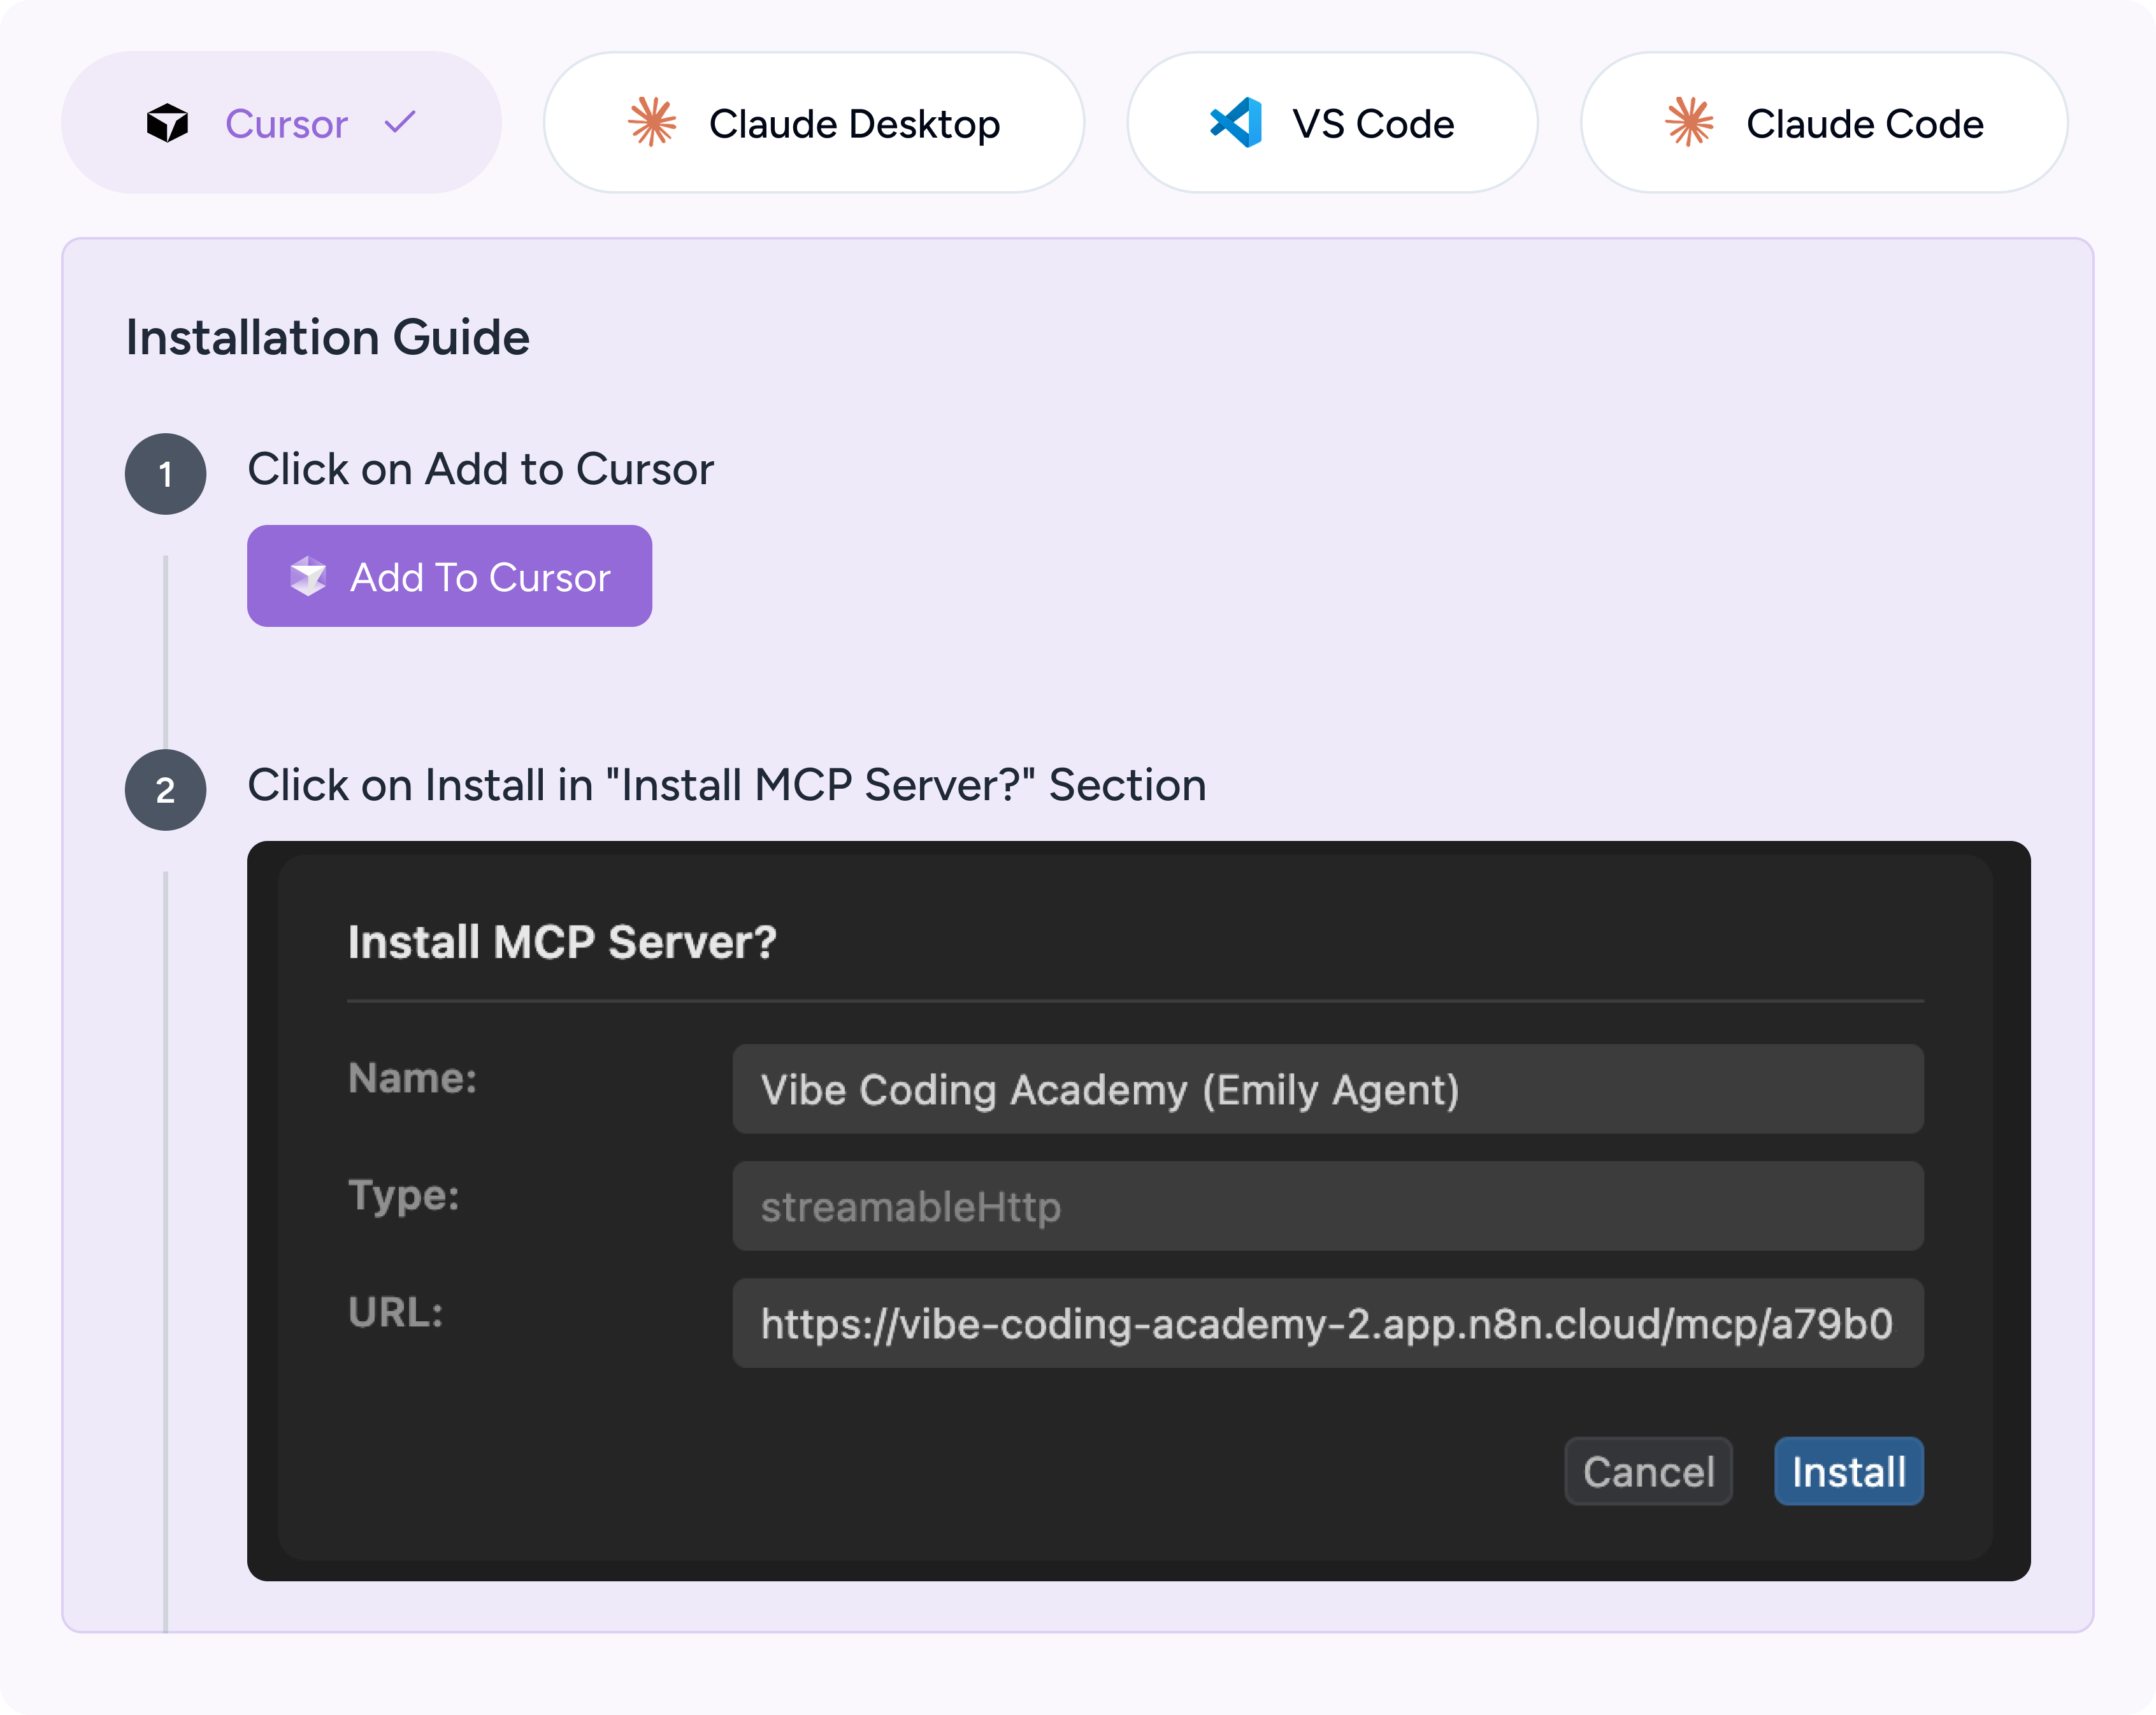Click the 'Install MCP Server?' dialog title
This screenshot has height=1715, width=2156.
(x=562, y=942)
